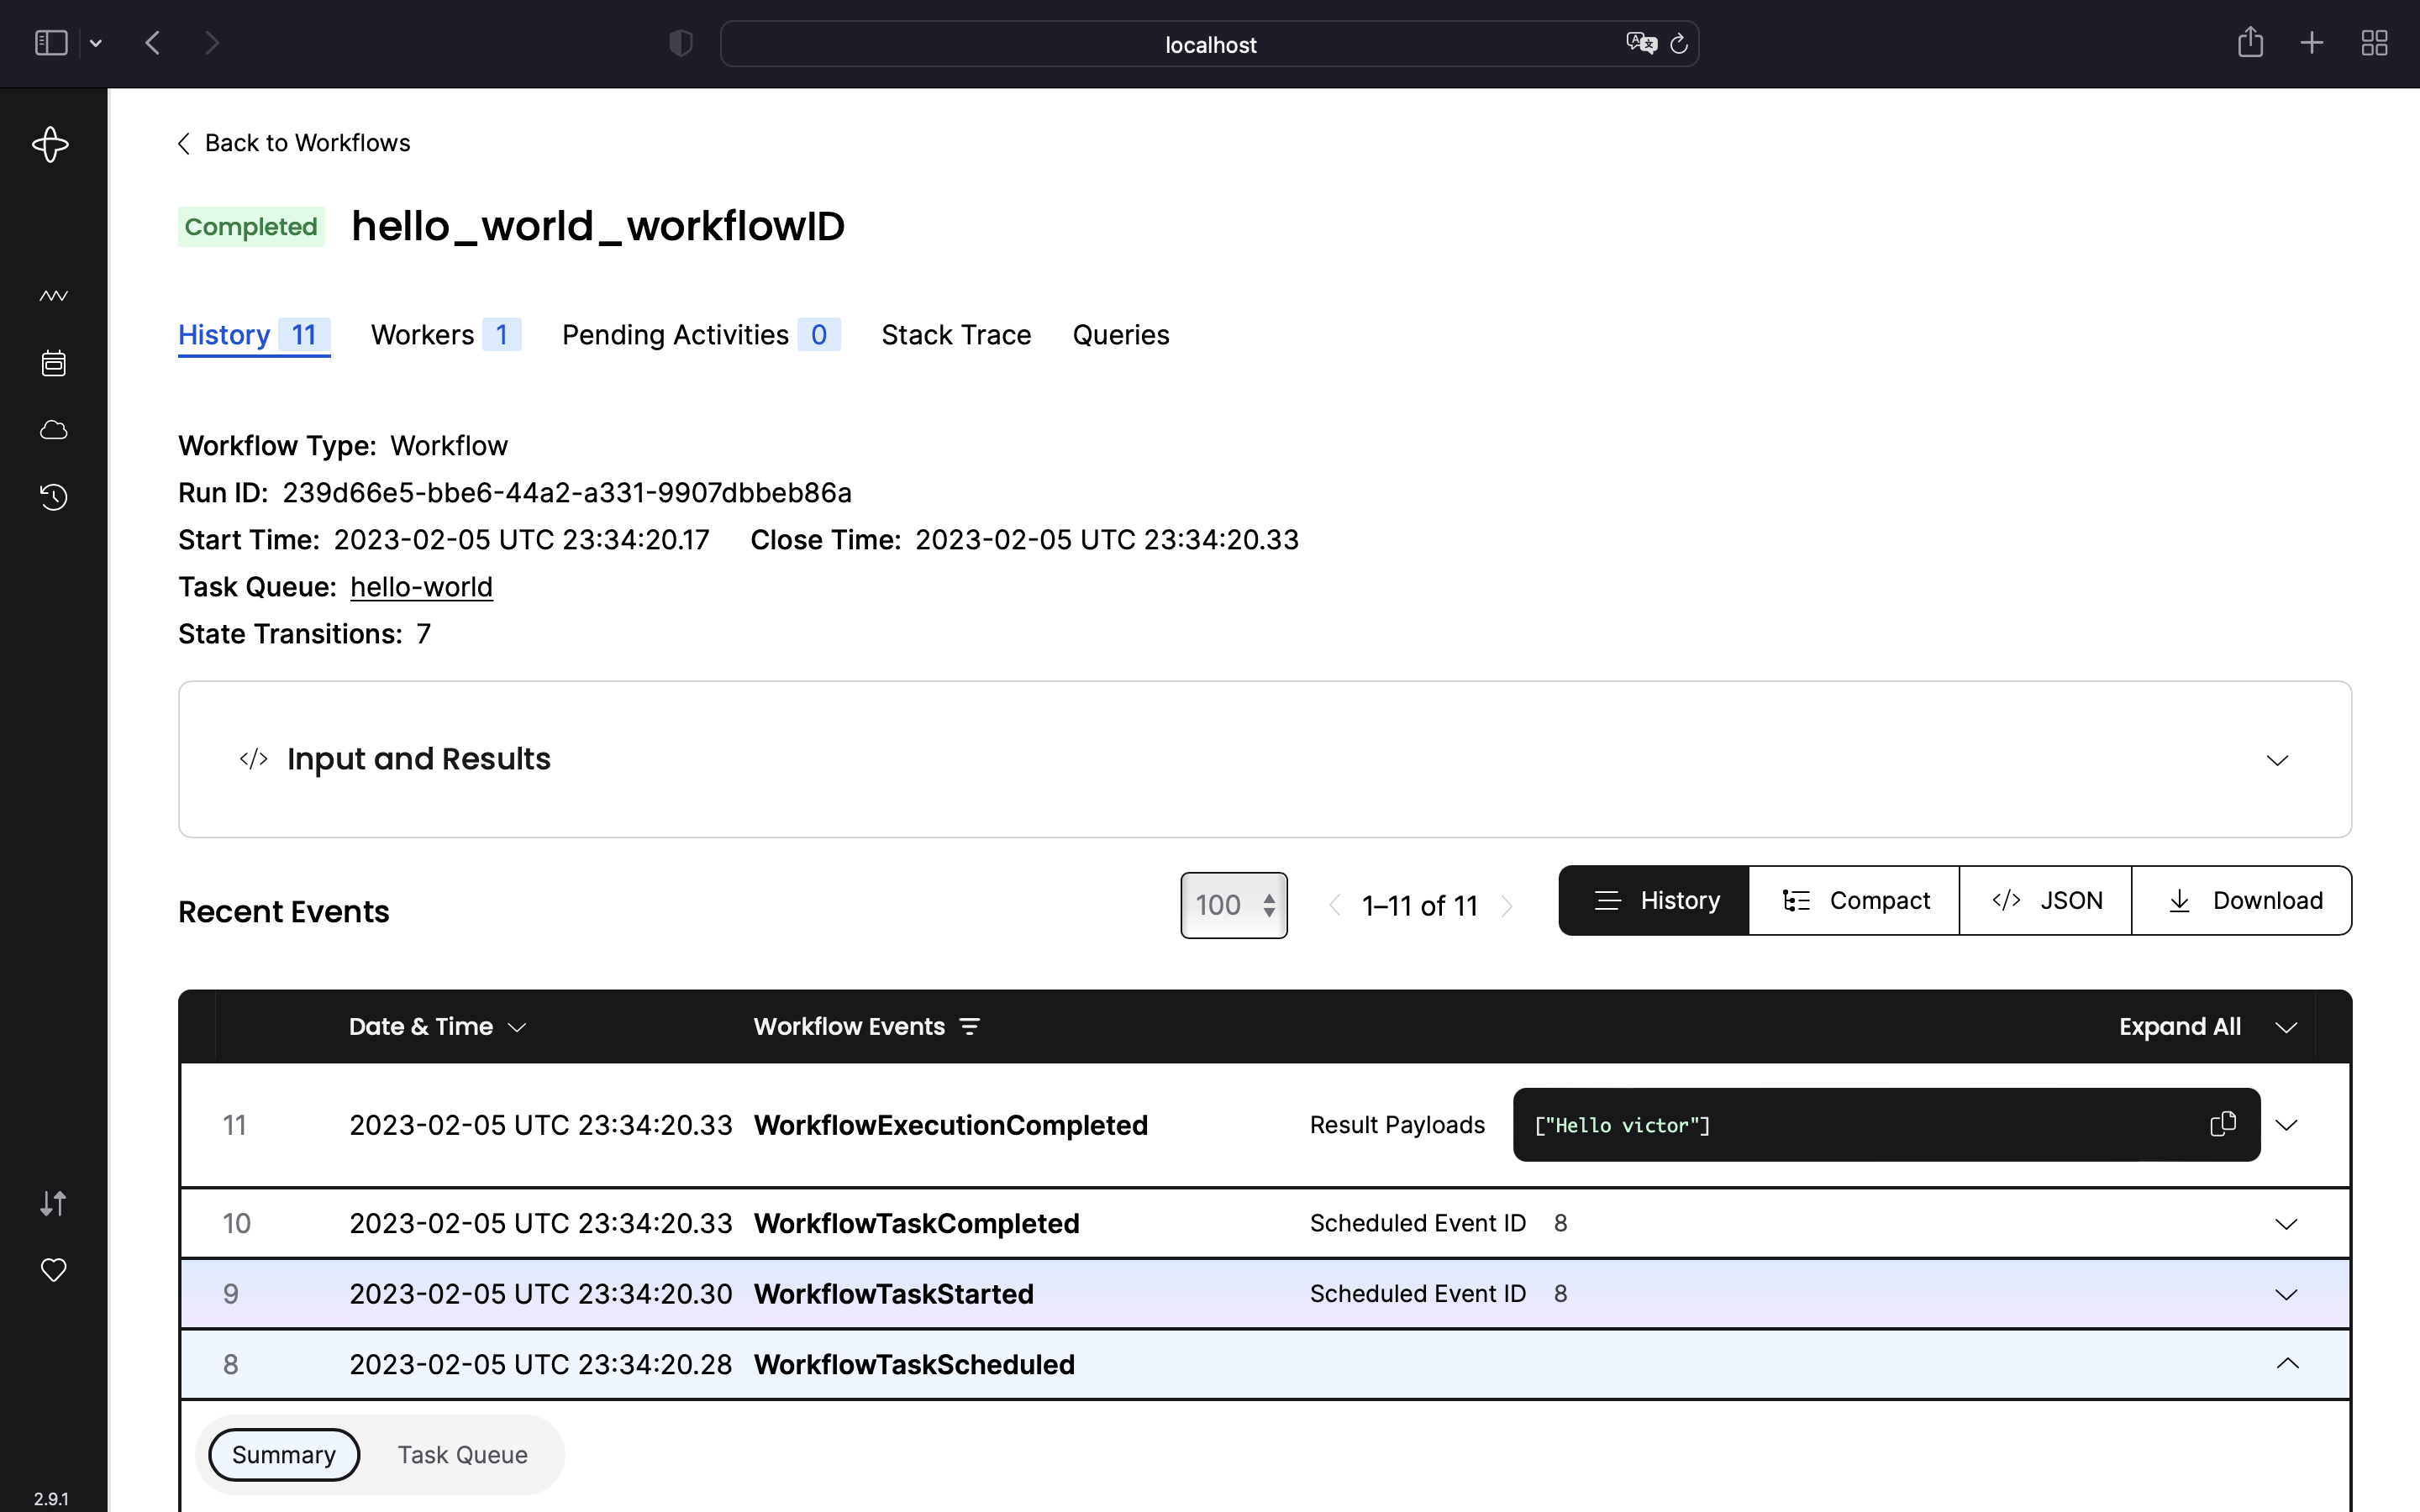
Task: Open the hello-world task queue link
Action: coord(421,587)
